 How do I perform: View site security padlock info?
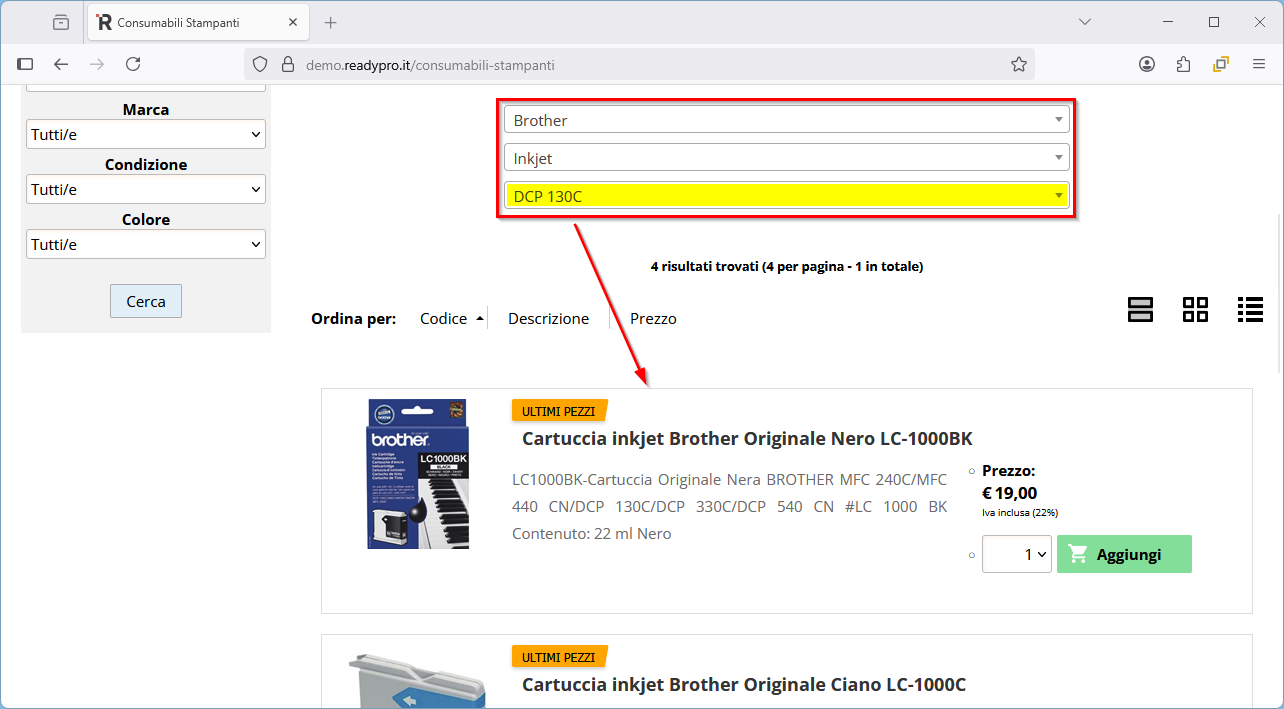[x=287, y=64]
